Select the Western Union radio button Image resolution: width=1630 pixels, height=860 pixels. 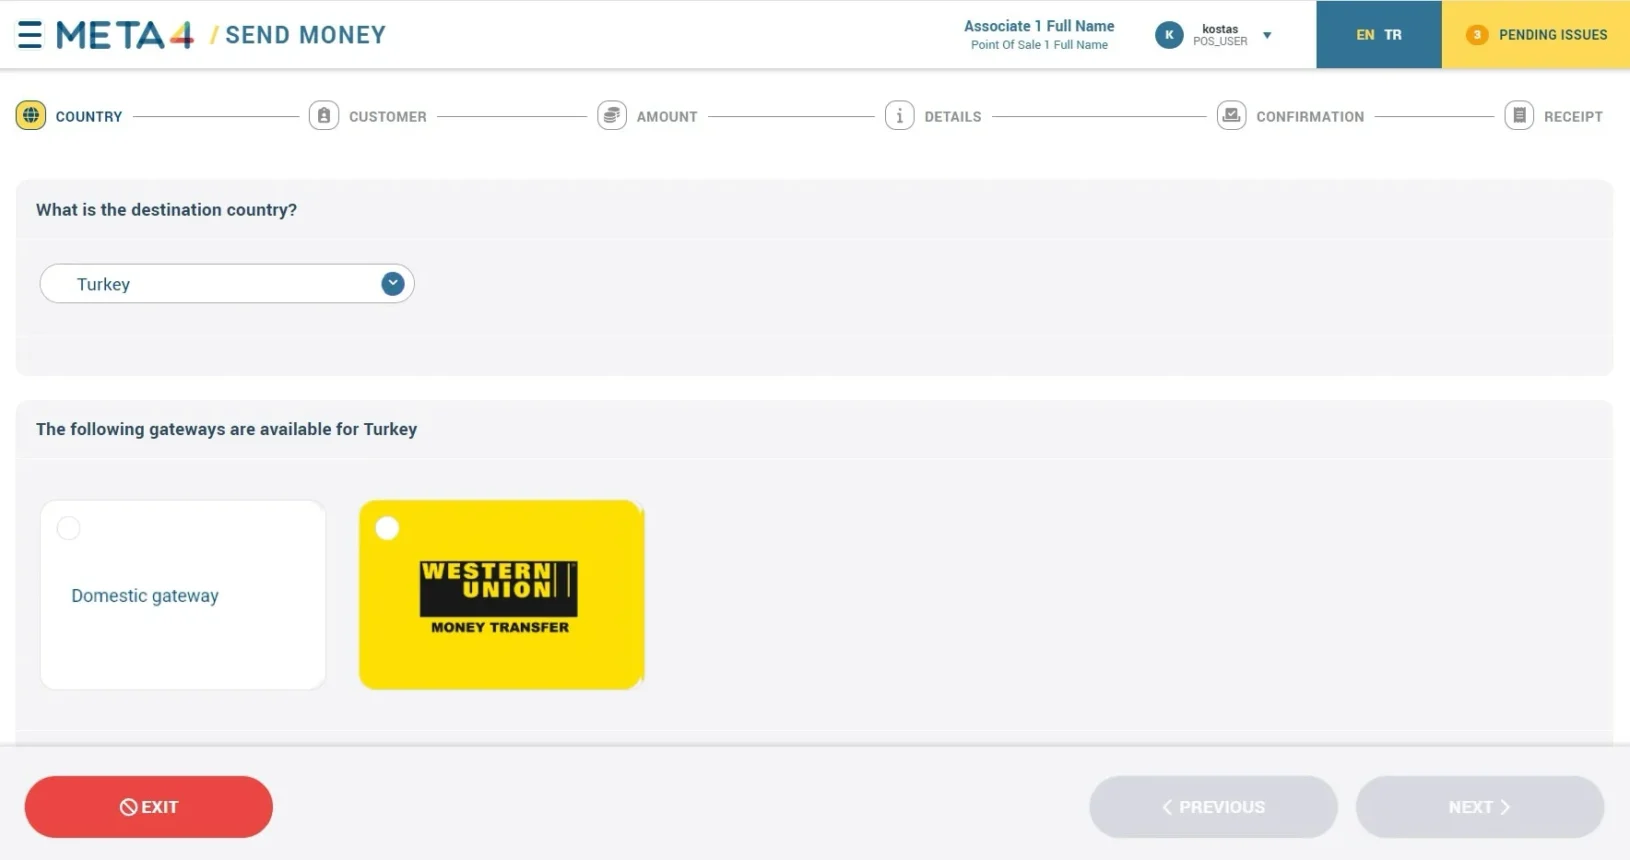[388, 528]
